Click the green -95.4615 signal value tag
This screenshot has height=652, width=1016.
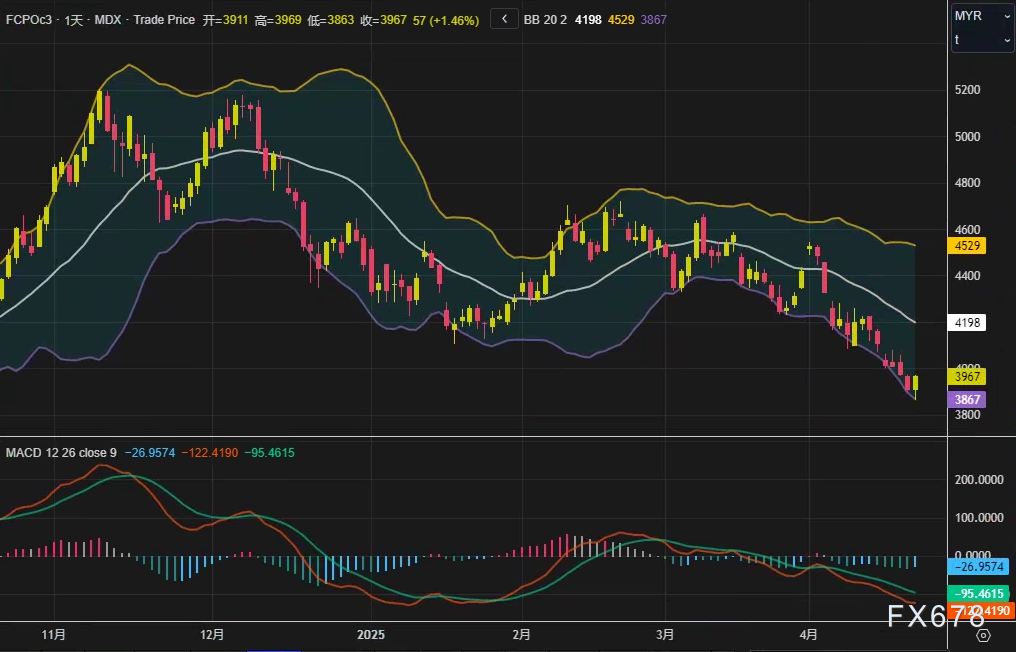point(980,593)
